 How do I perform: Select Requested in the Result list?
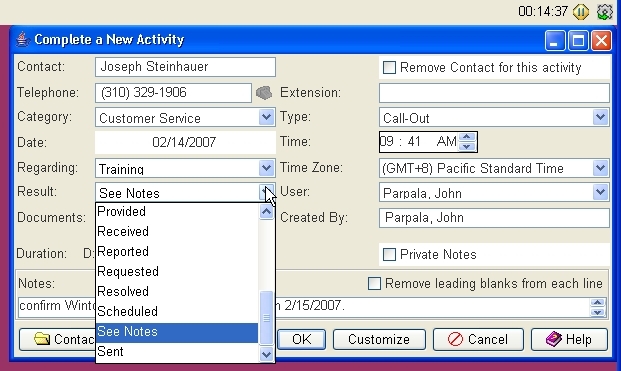[x=177, y=271]
